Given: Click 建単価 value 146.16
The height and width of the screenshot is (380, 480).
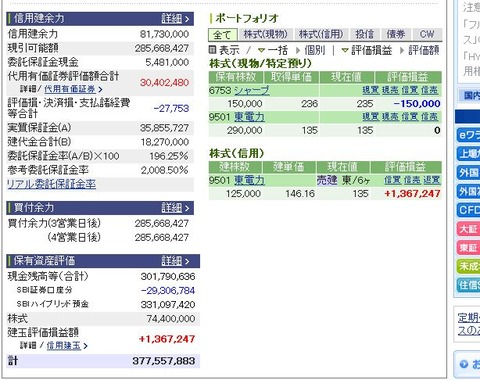Looking at the screenshot, I should (300, 194).
